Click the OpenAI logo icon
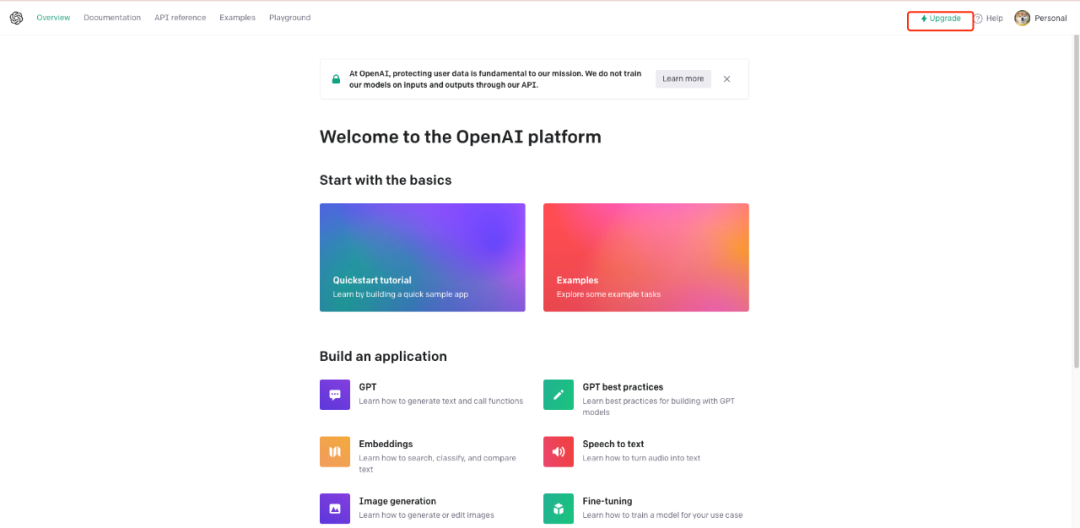This screenshot has height=528, width=1080. tap(17, 18)
